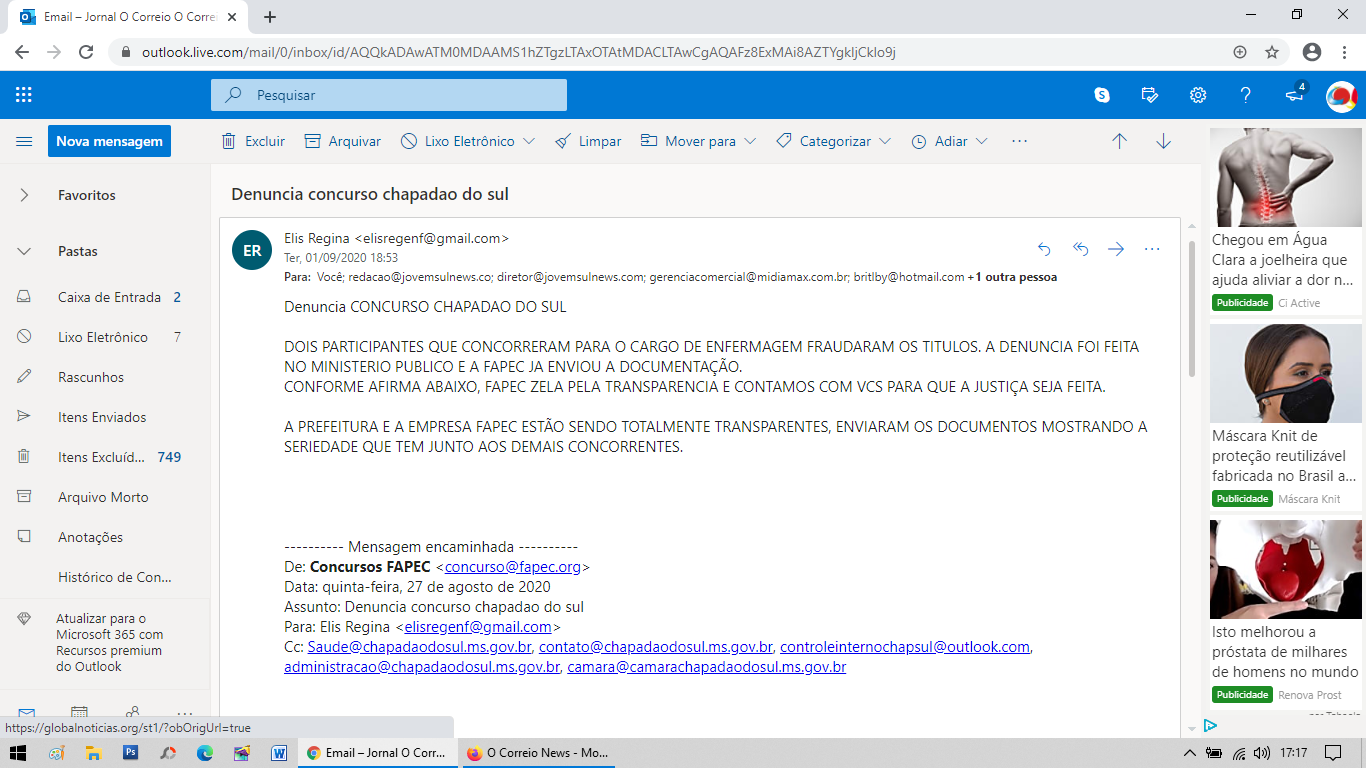Open Outlook settings gear
This screenshot has height=768, width=1366.
tap(1198, 95)
